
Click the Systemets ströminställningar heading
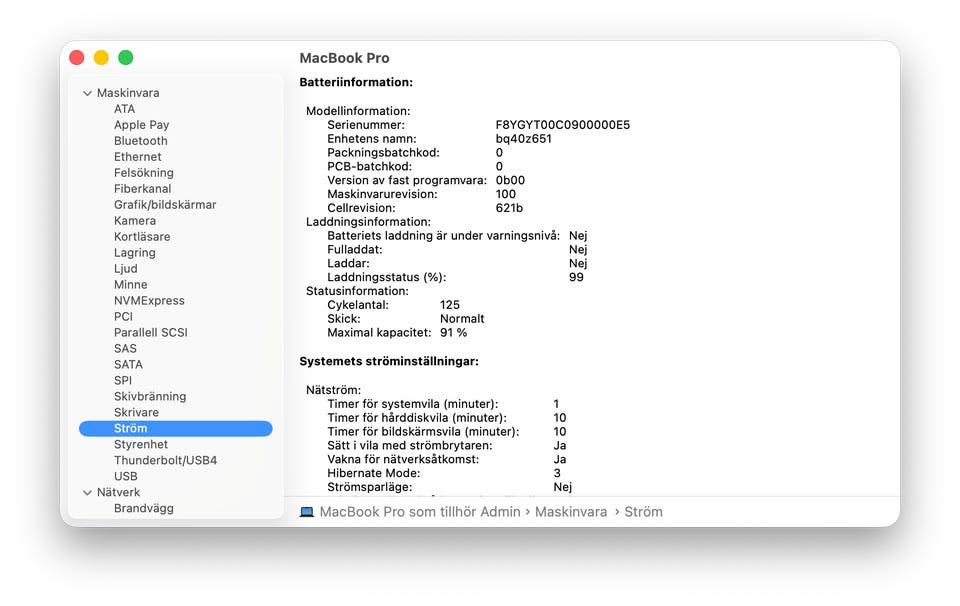389,362
